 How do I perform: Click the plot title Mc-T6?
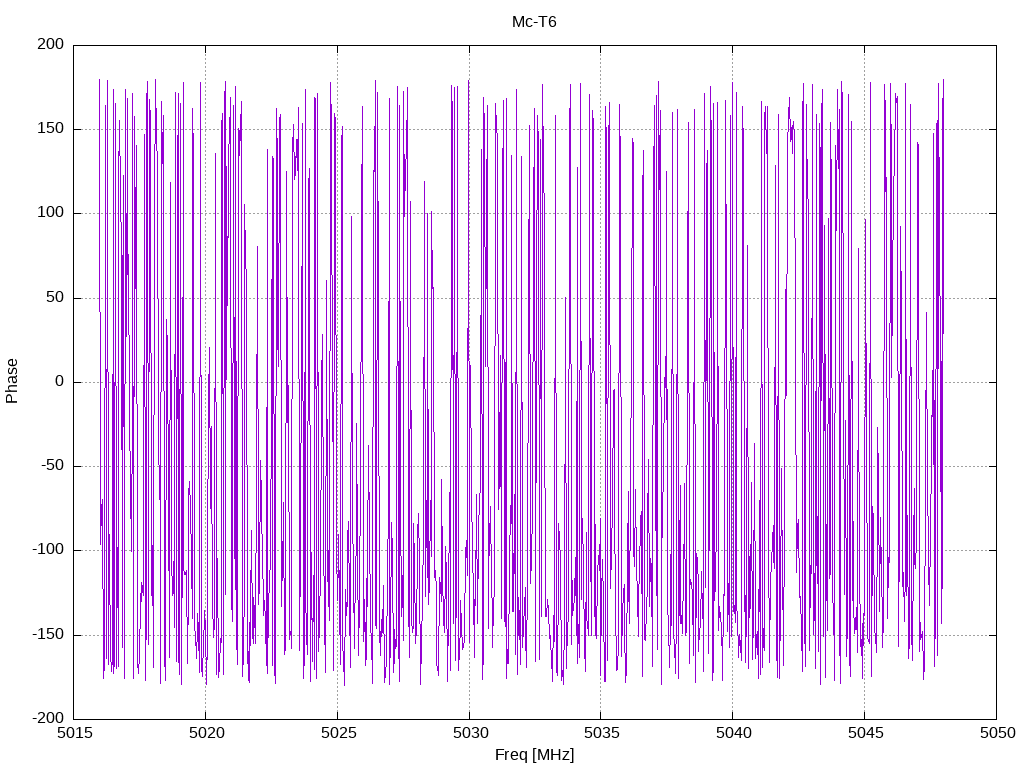pos(534,22)
